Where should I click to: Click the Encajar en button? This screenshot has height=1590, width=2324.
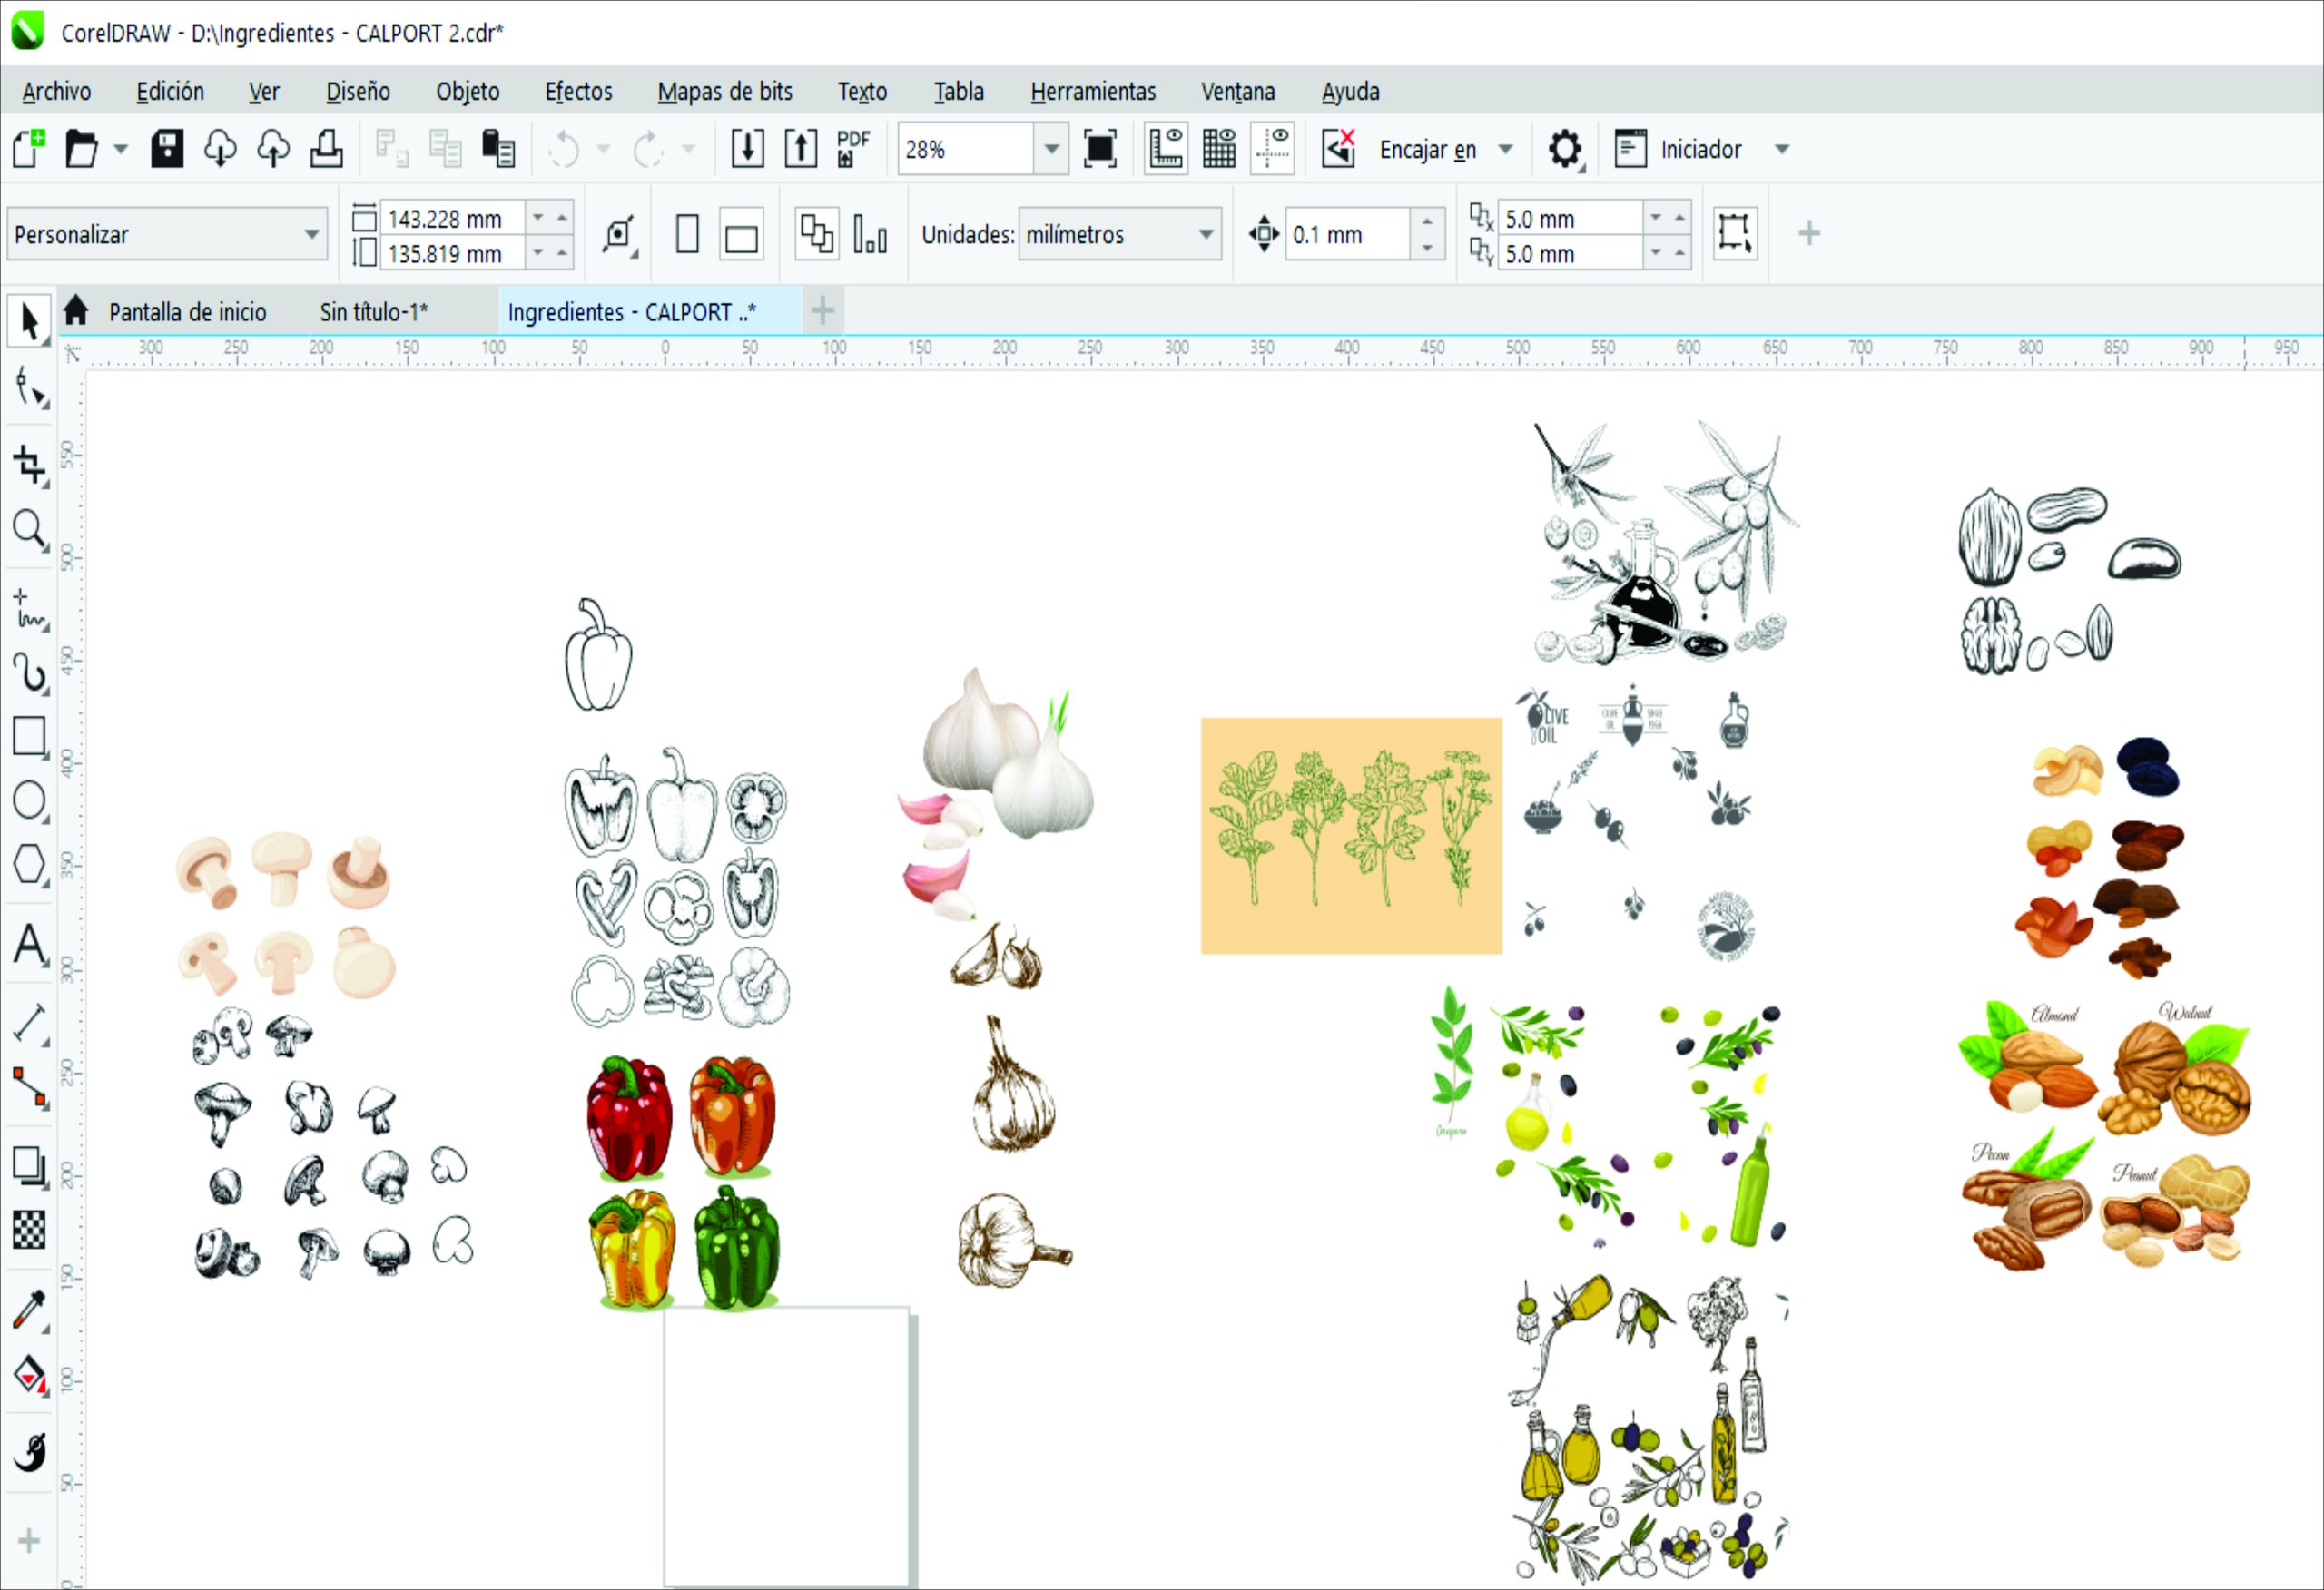(1428, 150)
